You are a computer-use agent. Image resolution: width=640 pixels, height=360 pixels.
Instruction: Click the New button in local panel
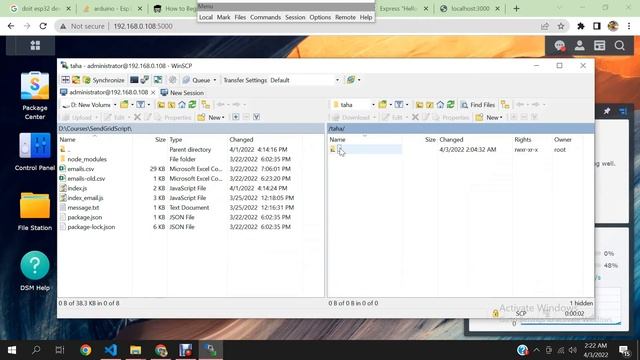pos(211,117)
